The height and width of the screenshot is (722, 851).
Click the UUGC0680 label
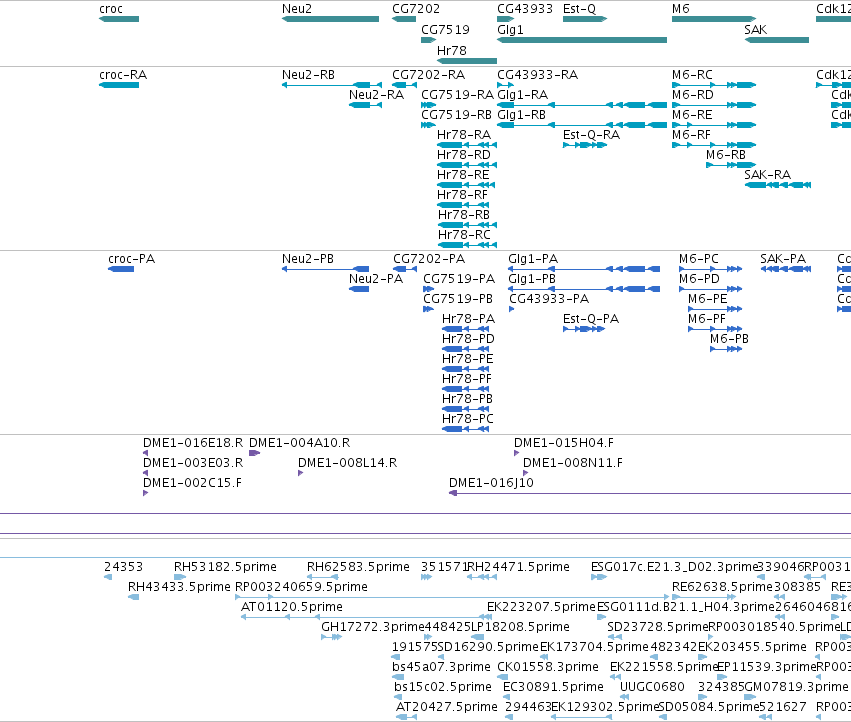652,687
